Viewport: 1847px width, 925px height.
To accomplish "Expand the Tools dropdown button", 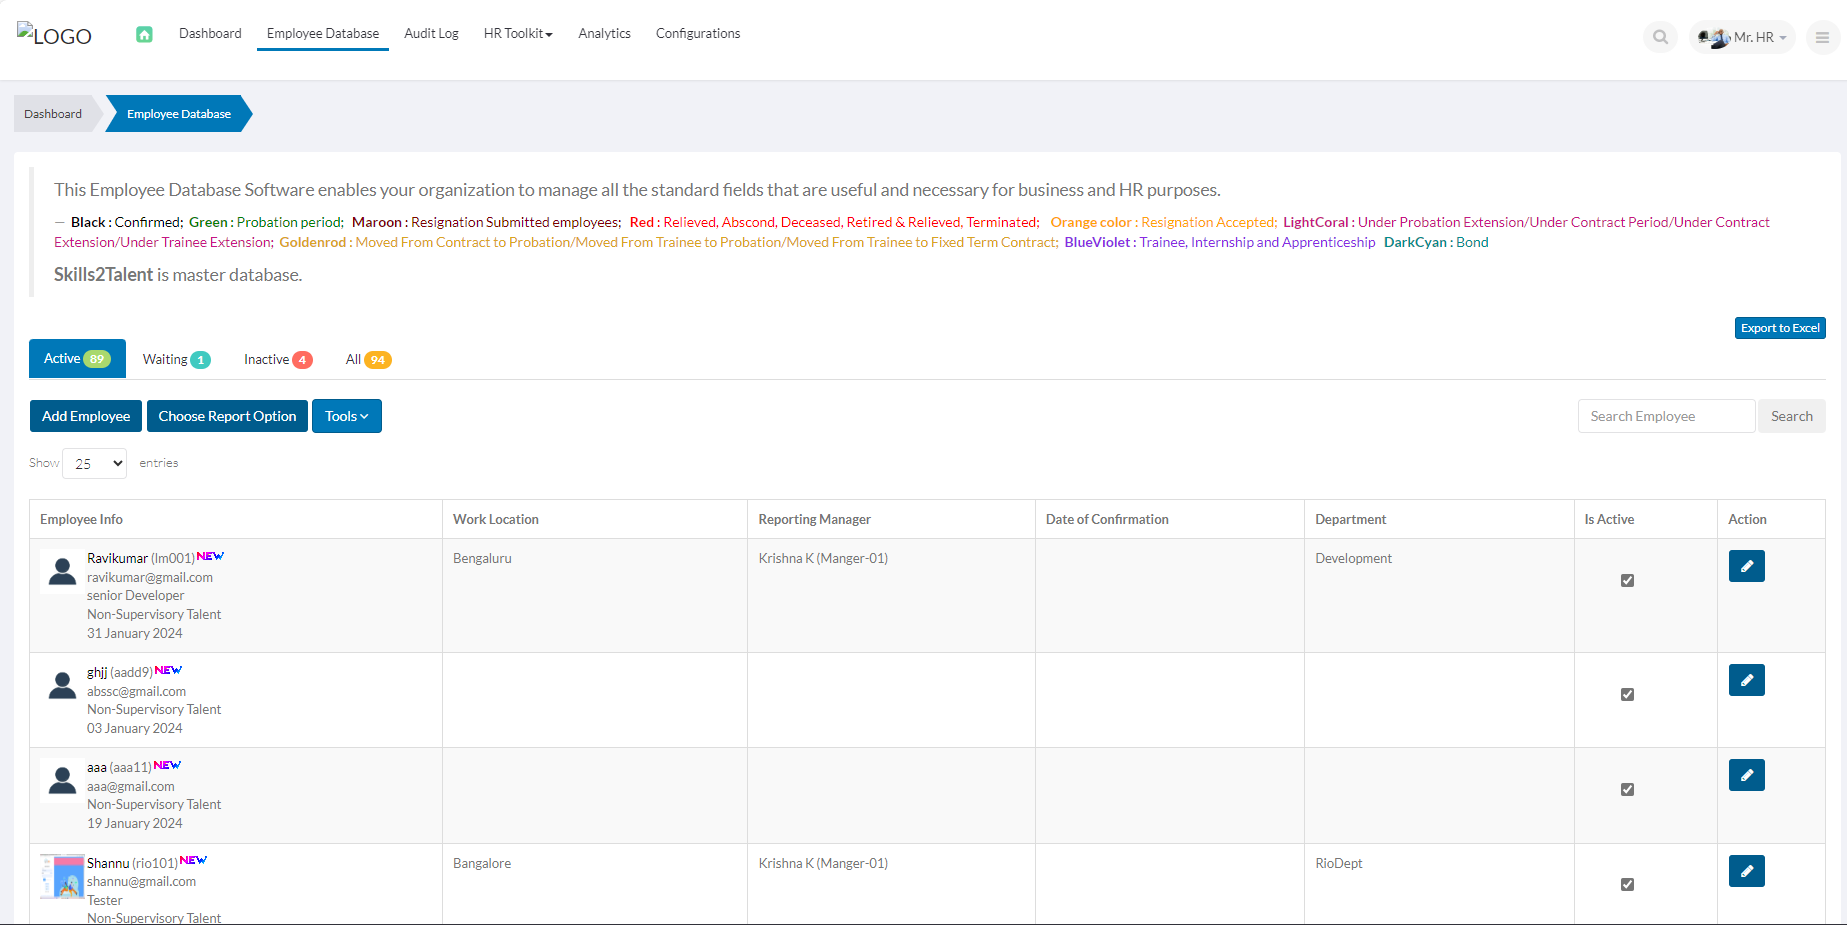I will tap(346, 416).
